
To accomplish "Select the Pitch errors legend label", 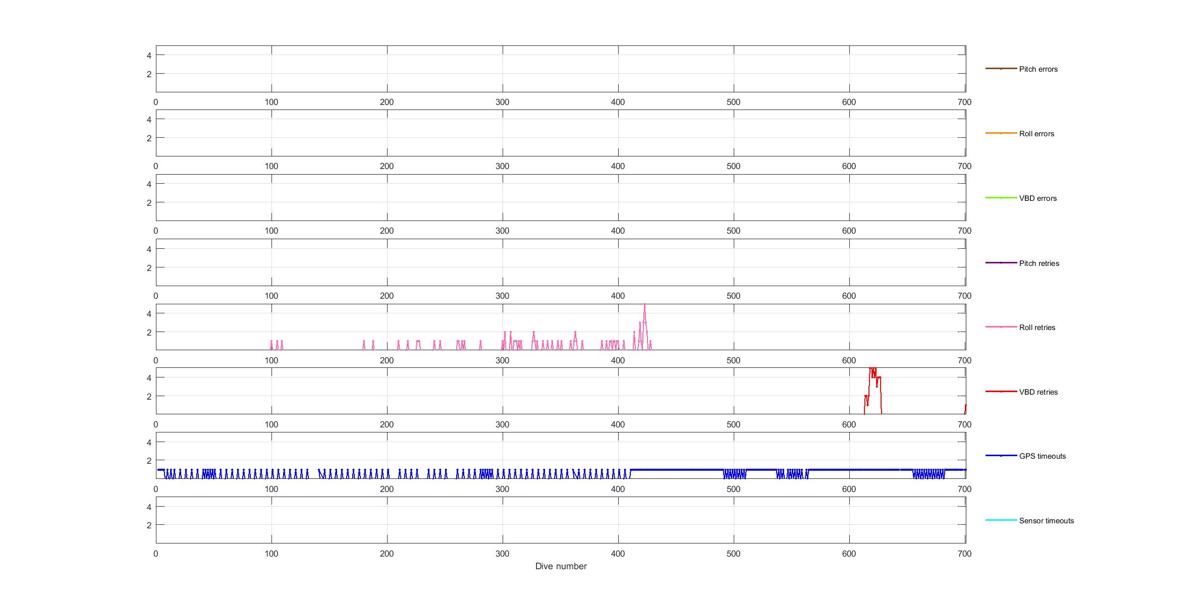I will pyautogui.click(x=1038, y=69).
